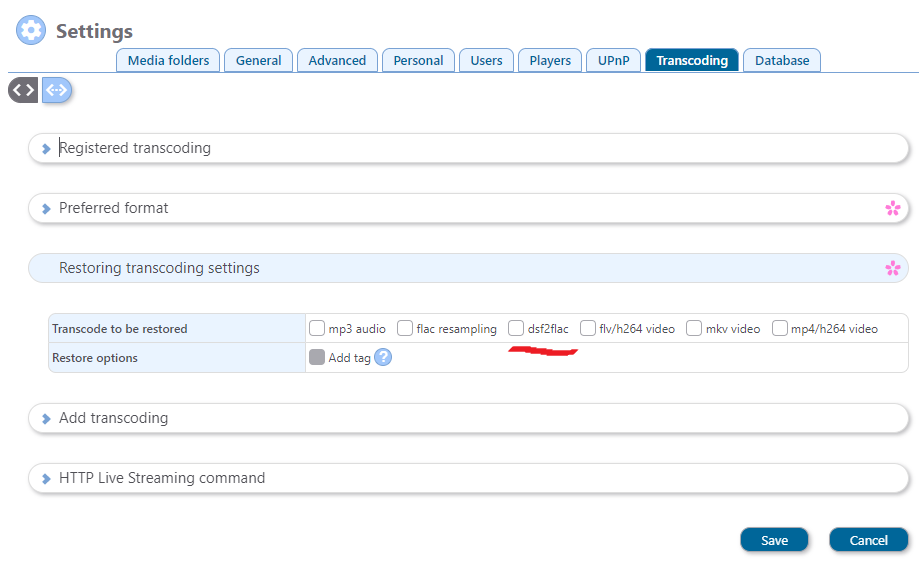Go to the Advanced tab
This screenshot has height=562, width=919.
pyautogui.click(x=337, y=60)
